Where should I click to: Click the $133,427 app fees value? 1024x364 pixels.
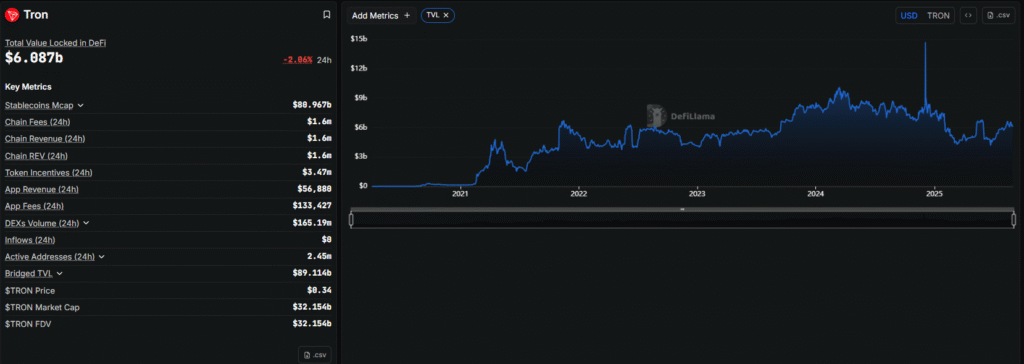pos(312,206)
